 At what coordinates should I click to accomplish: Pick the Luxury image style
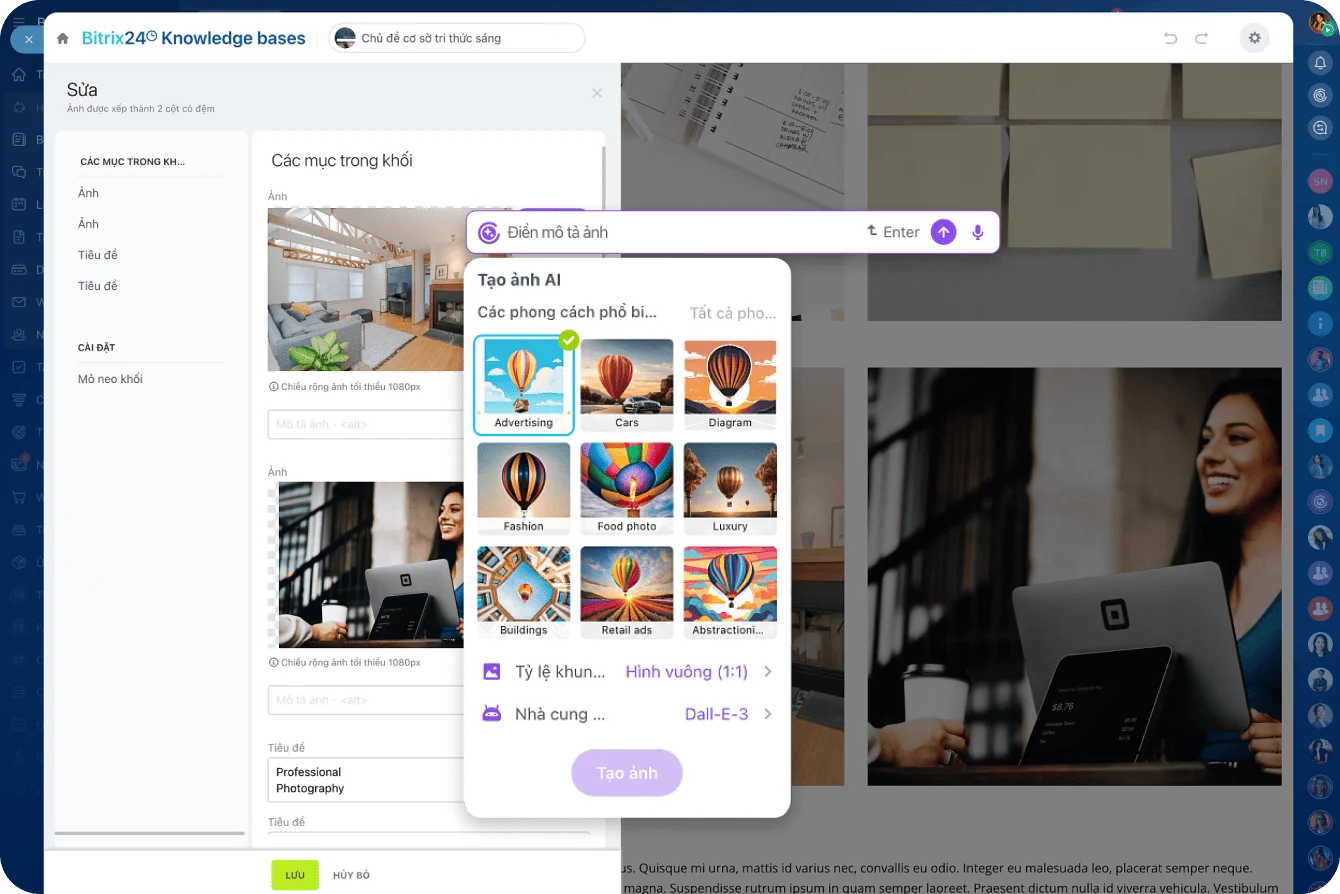click(730, 488)
